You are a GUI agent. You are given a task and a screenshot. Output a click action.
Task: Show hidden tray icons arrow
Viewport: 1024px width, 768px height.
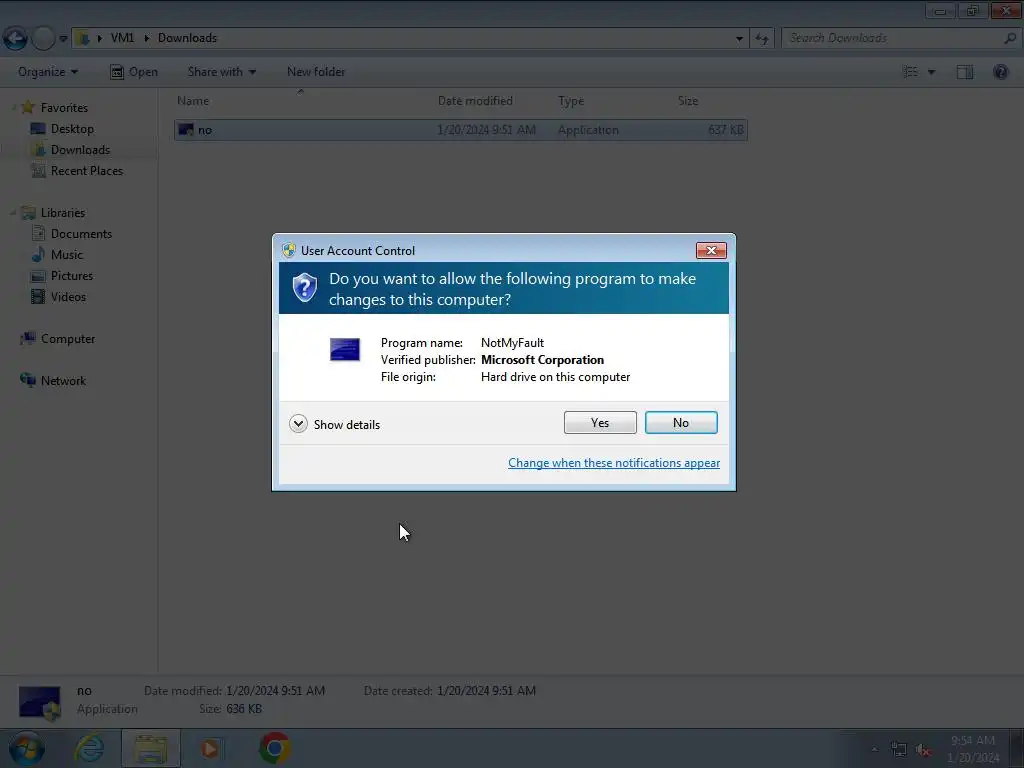coord(874,750)
